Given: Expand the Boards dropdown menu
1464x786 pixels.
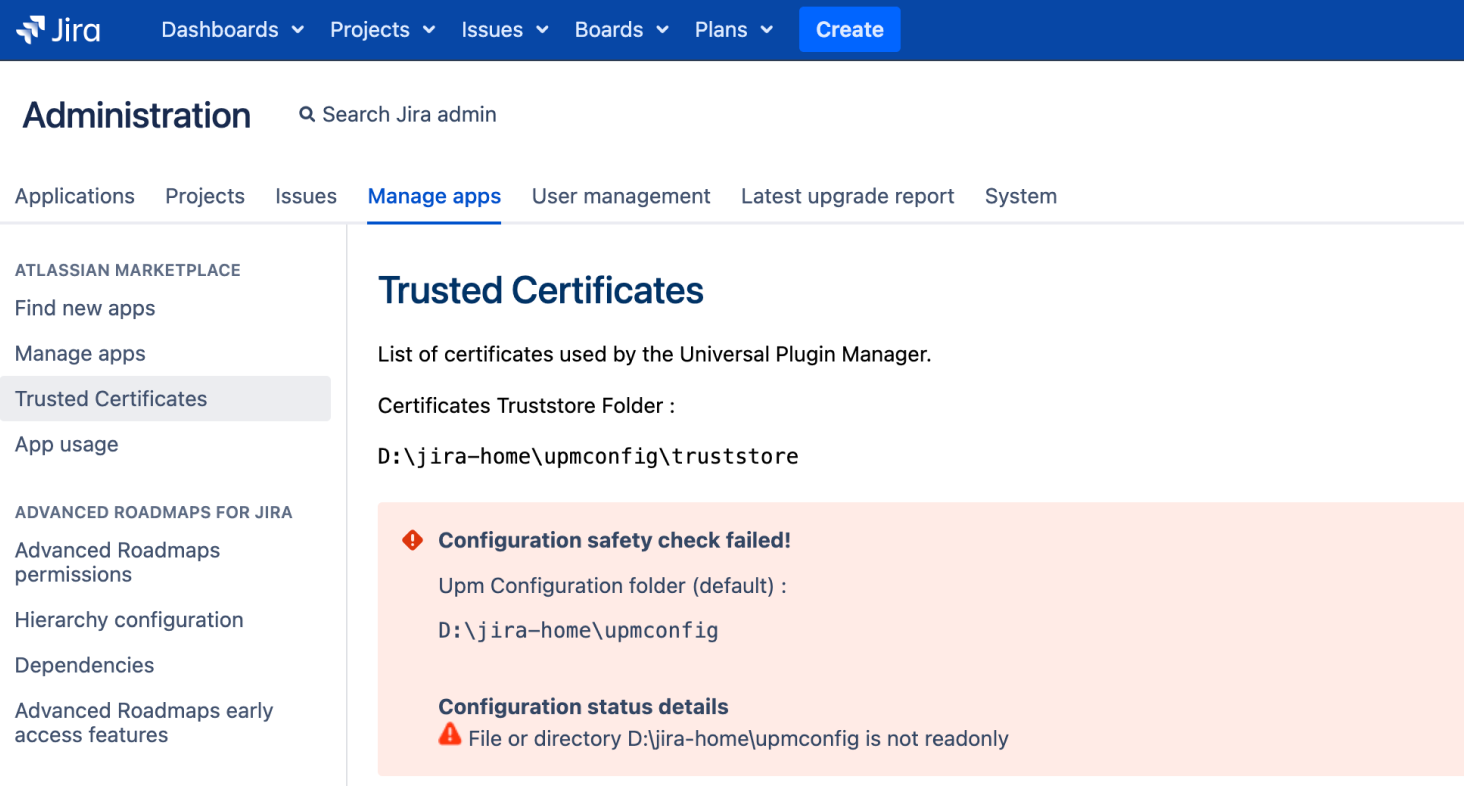Looking at the screenshot, I should [621, 30].
